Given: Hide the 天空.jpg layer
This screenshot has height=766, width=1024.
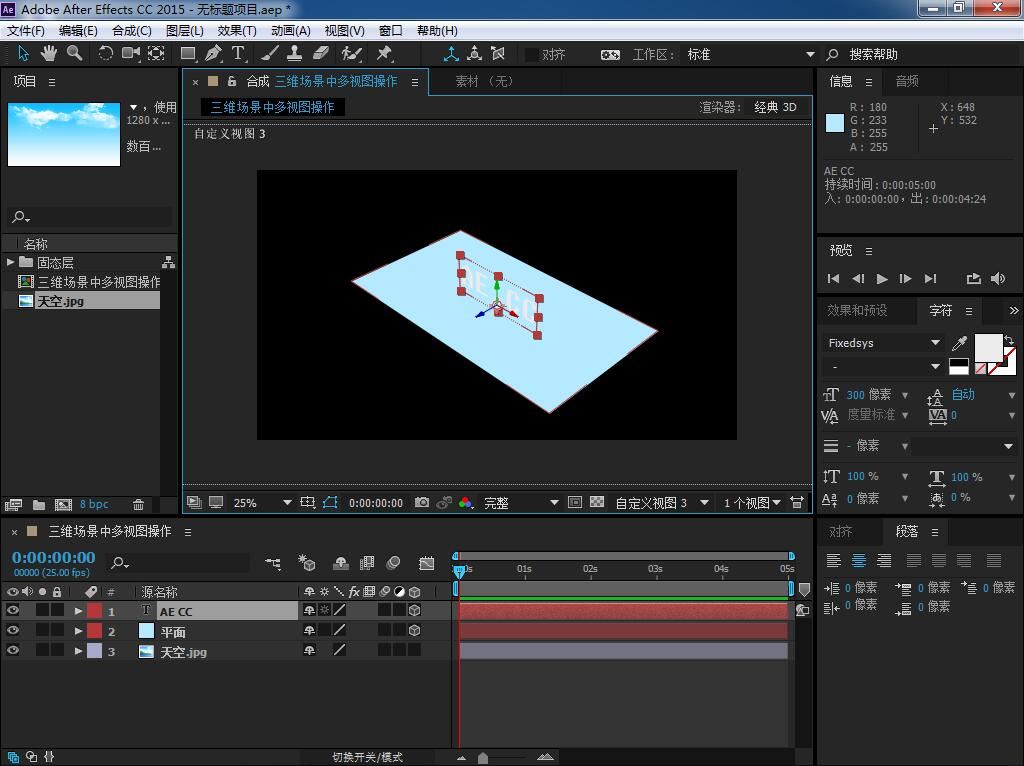Looking at the screenshot, I should pos(12,650).
